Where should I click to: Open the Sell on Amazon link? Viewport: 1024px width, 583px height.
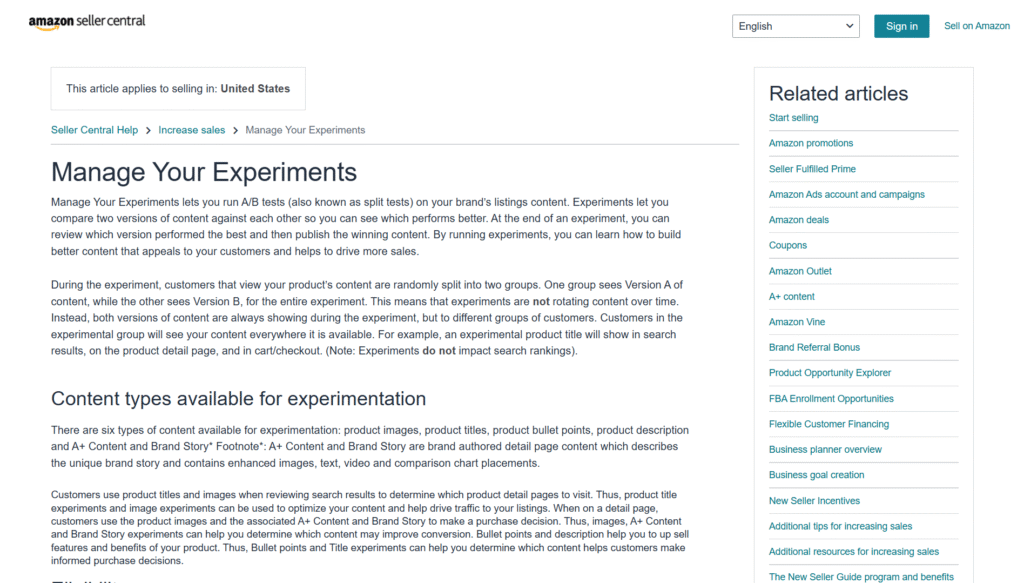[976, 26]
